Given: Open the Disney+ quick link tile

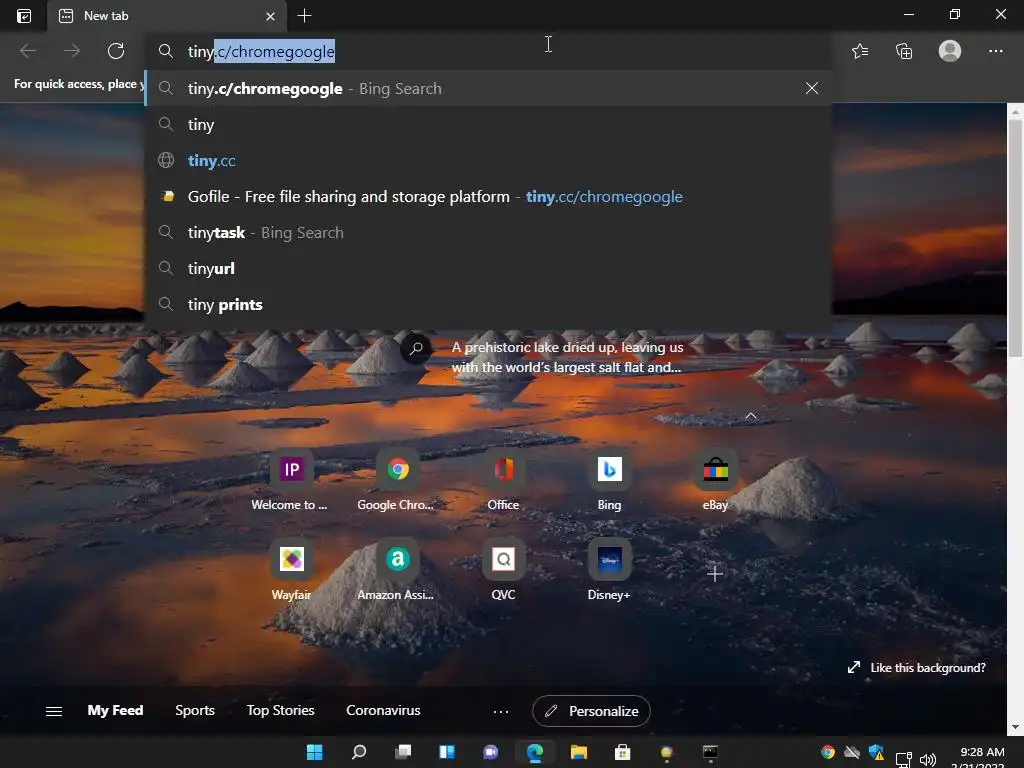Looking at the screenshot, I should (609, 570).
